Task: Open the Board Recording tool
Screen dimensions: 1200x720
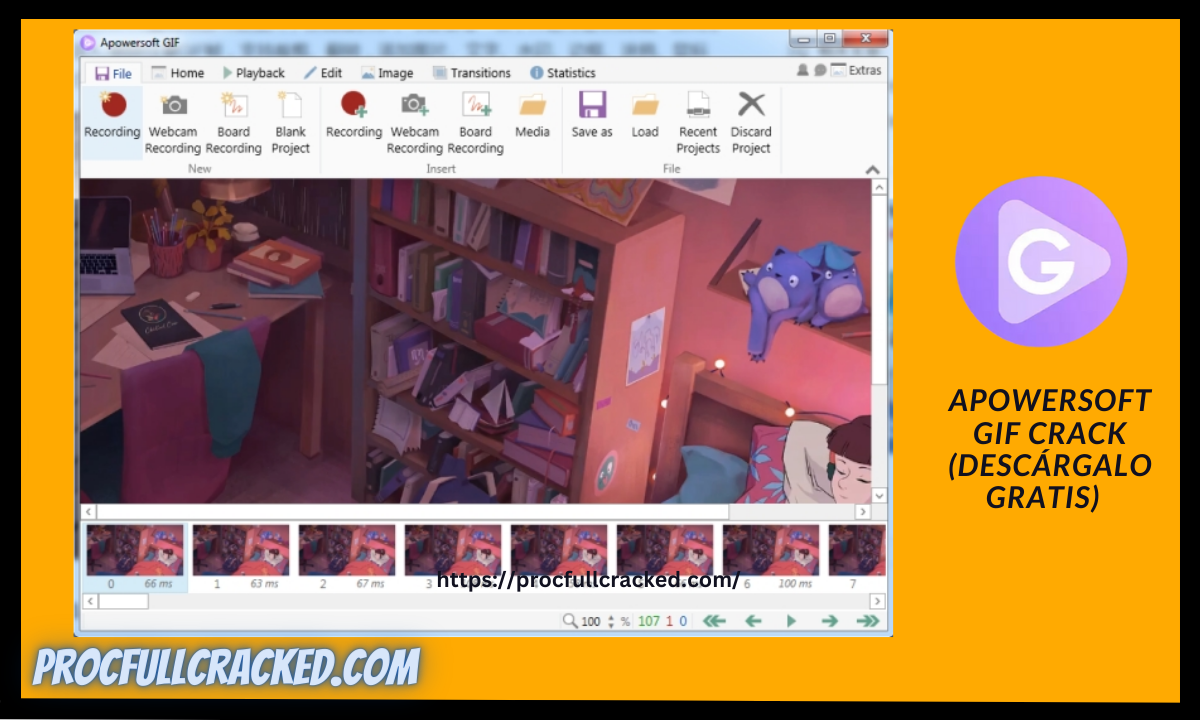Action: (234, 122)
